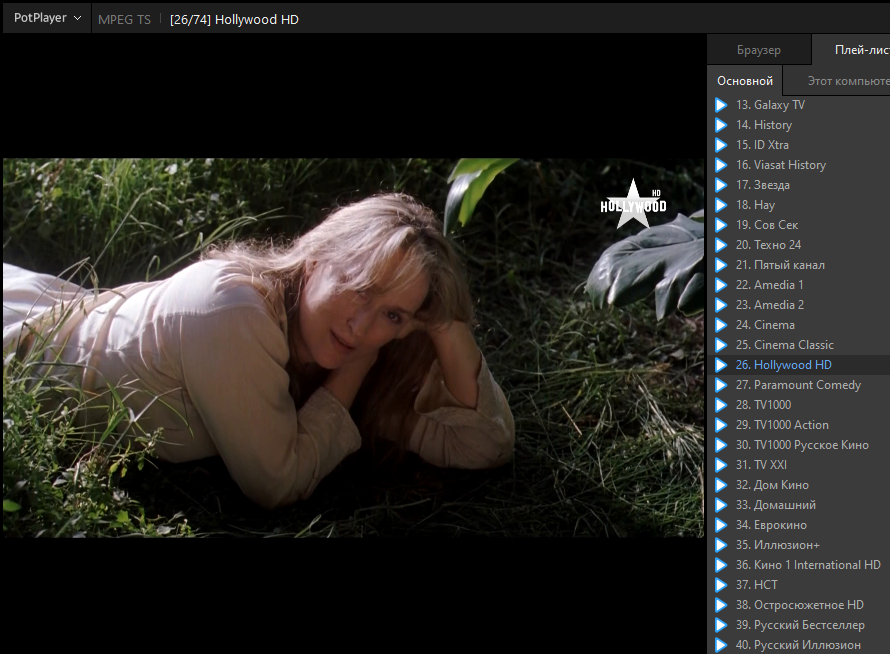
Task: Click play icon next to Кино 1 International HD
Action: coord(721,565)
